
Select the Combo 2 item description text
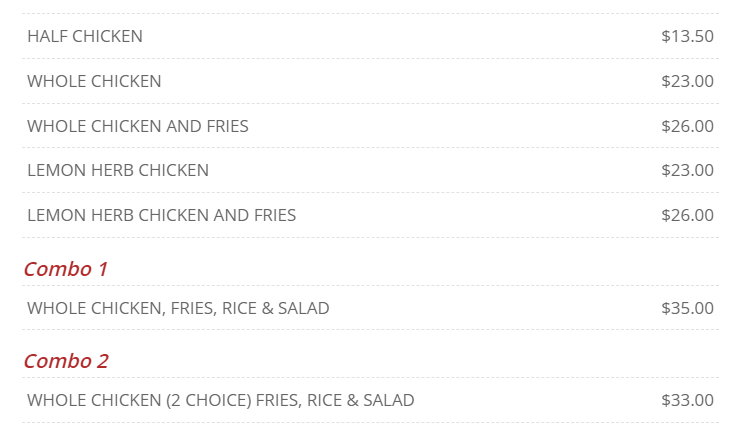tap(220, 401)
